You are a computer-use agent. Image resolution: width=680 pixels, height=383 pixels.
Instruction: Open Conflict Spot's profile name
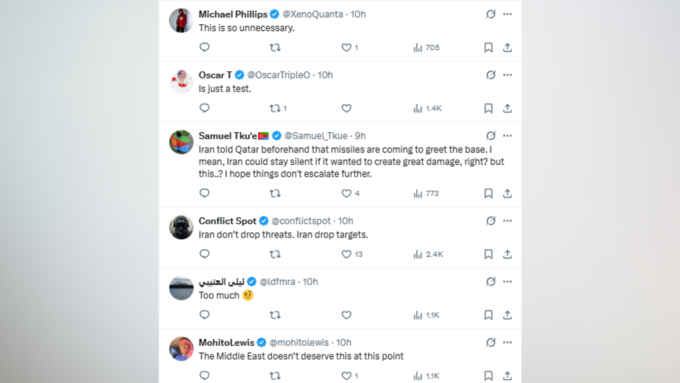(x=227, y=221)
